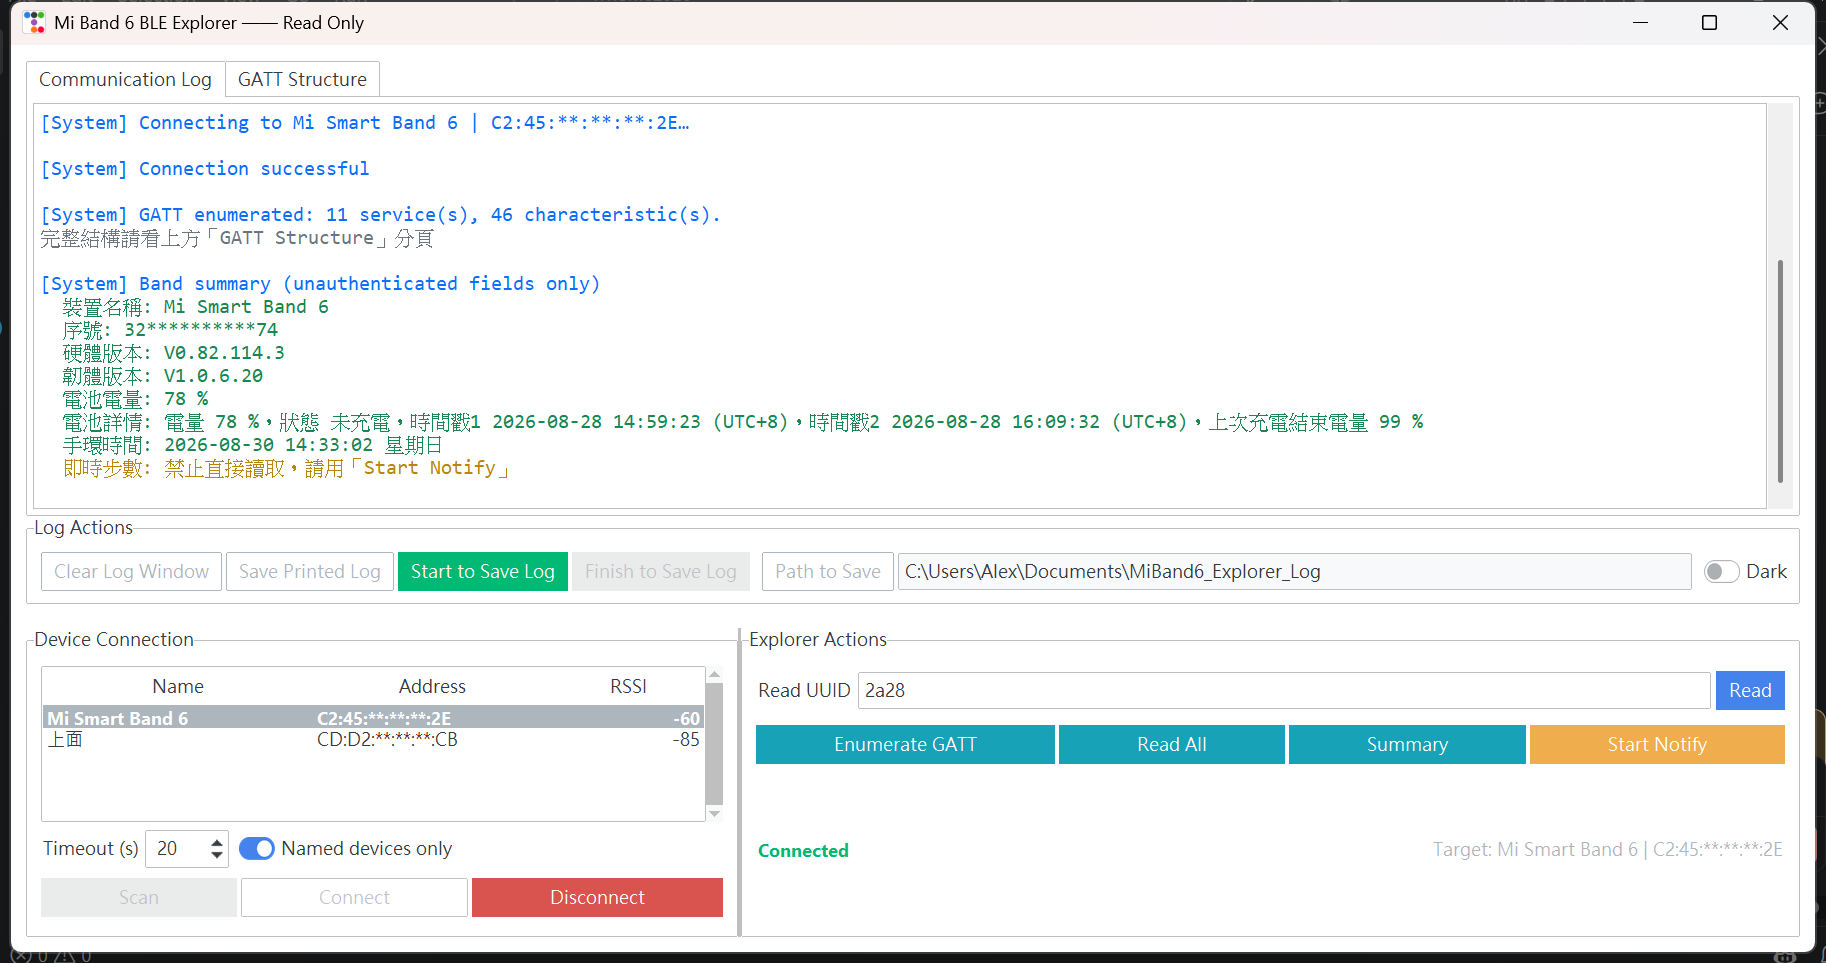This screenshot has height=963, width=1826.
Task: Click the Mi Band 6 BLE Explorer app icon
Action: [x=34, y=22]
